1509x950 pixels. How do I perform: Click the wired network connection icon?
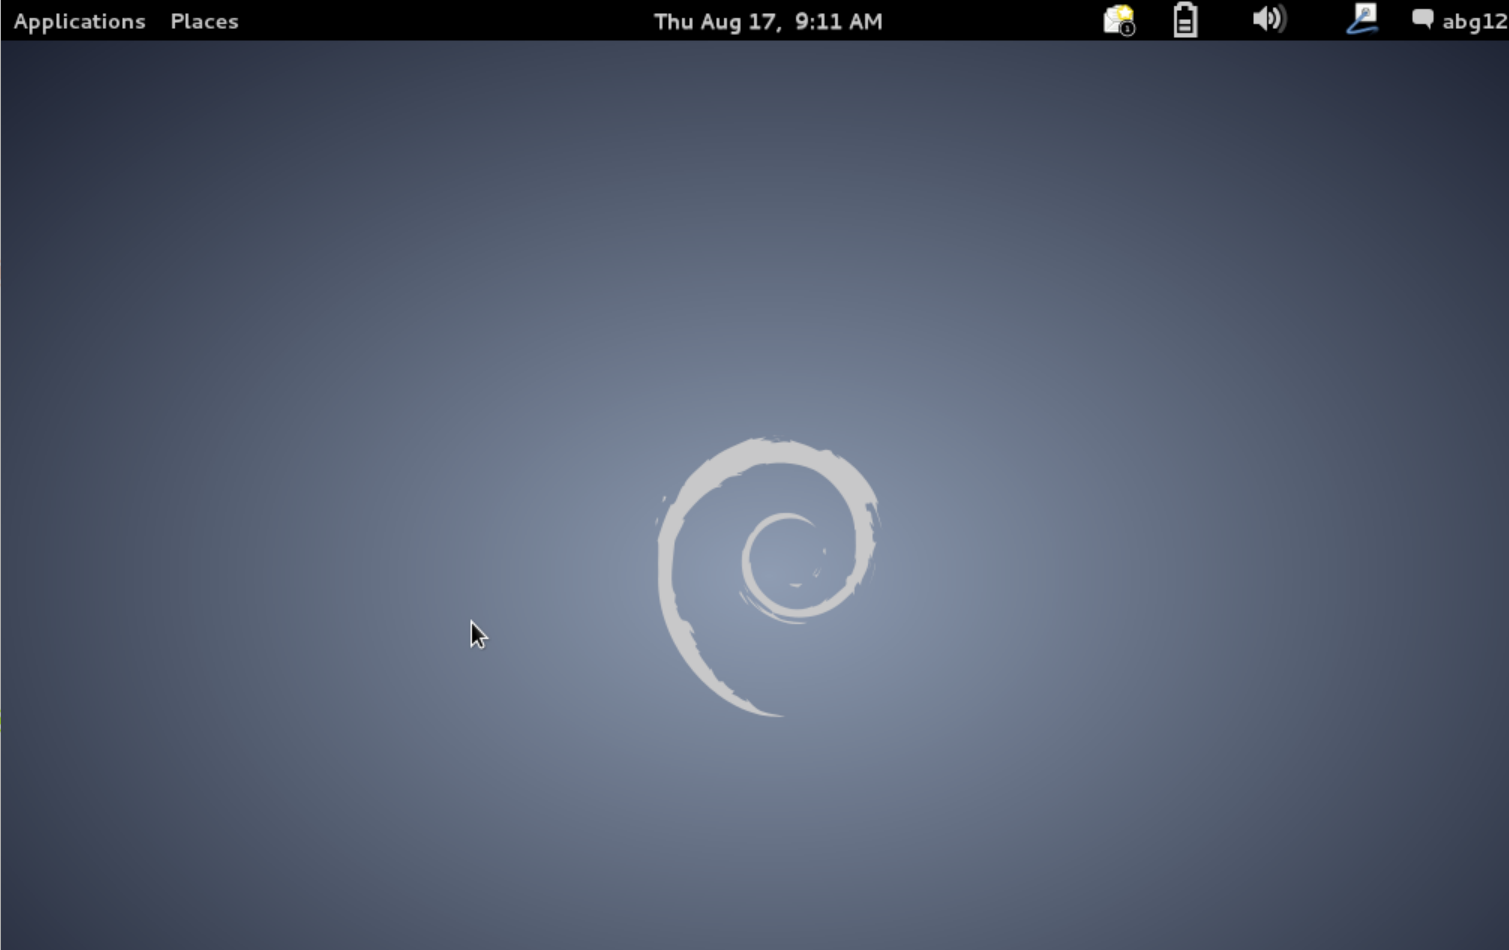coord(1361,19)
